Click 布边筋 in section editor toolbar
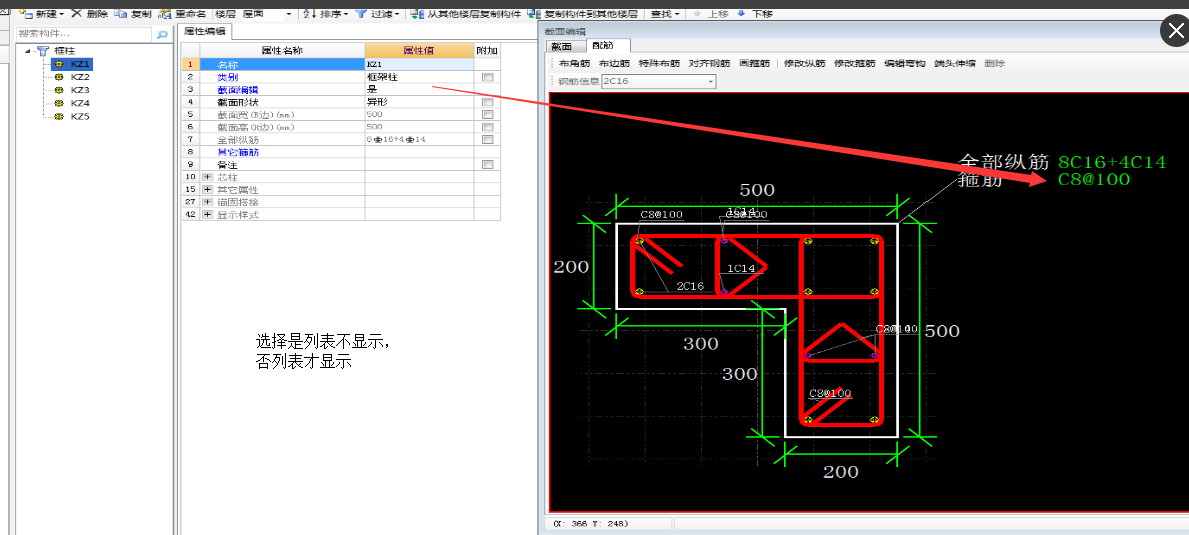Viewport: 1189px width, 535px height. 613,64
